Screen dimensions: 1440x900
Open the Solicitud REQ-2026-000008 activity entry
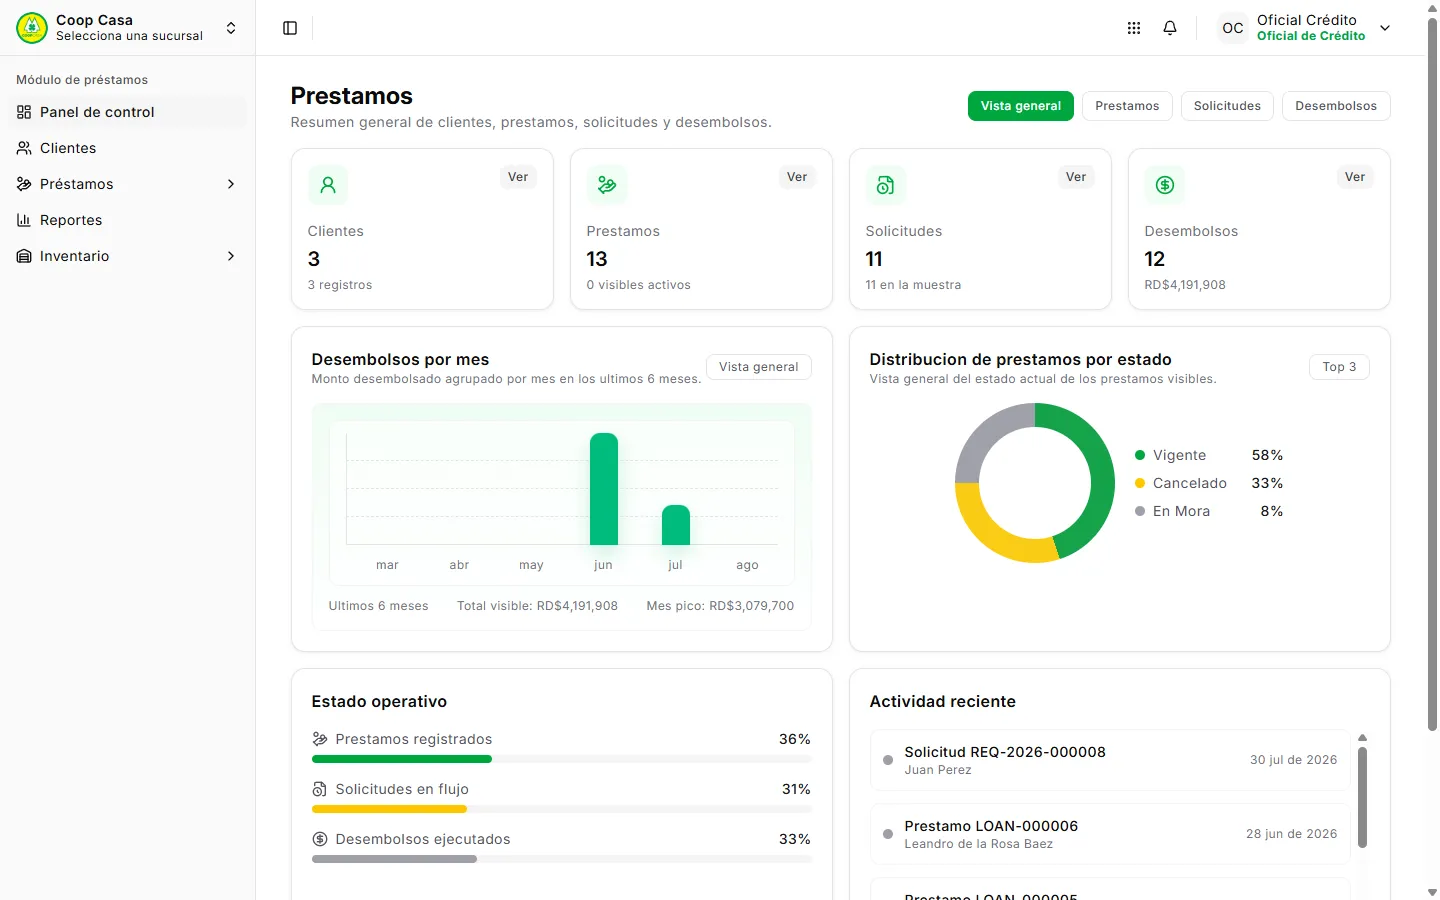1110,760
